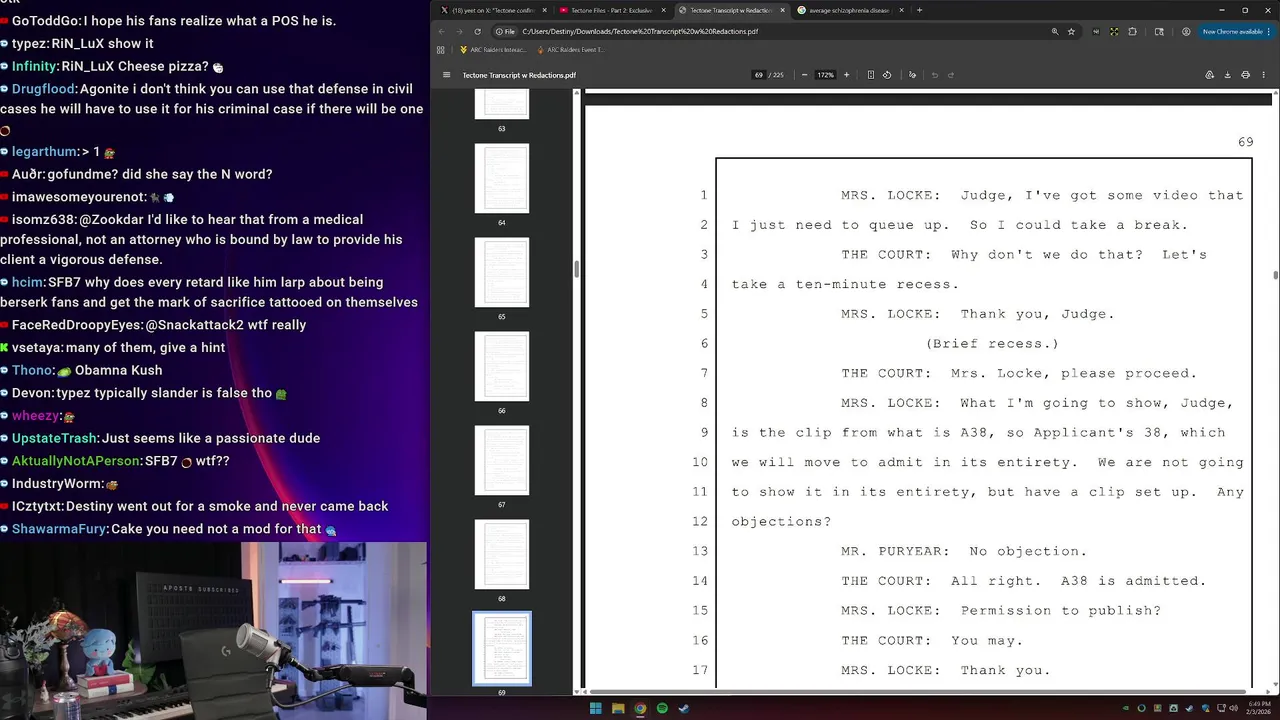
Task: Open Chrome page zoom magnifier icon
Action: click(1055, 31)
